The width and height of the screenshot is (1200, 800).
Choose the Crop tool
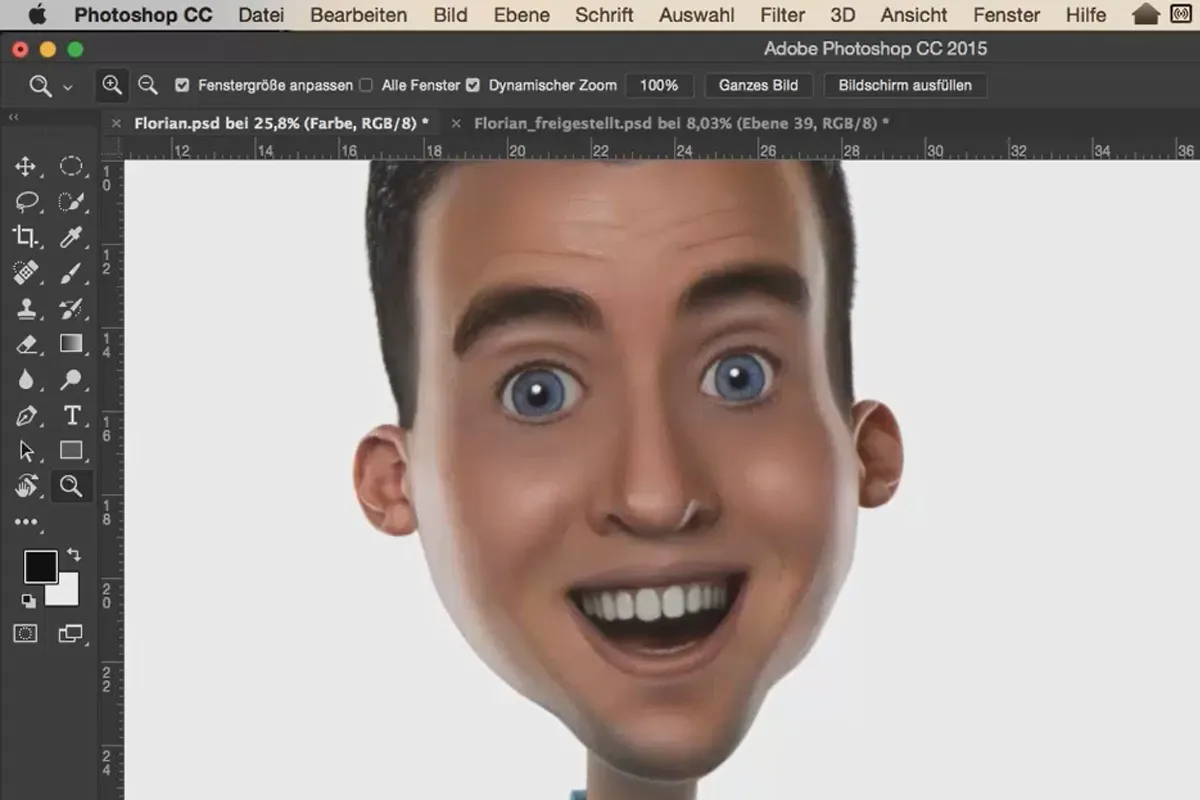tap(26, 237)
